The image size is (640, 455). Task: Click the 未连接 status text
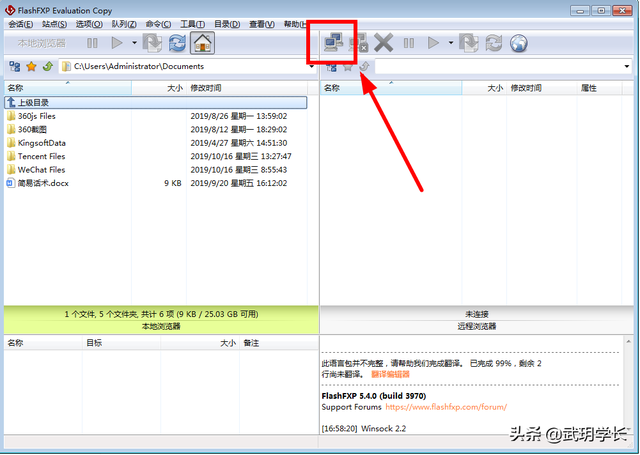click(477, 314)
